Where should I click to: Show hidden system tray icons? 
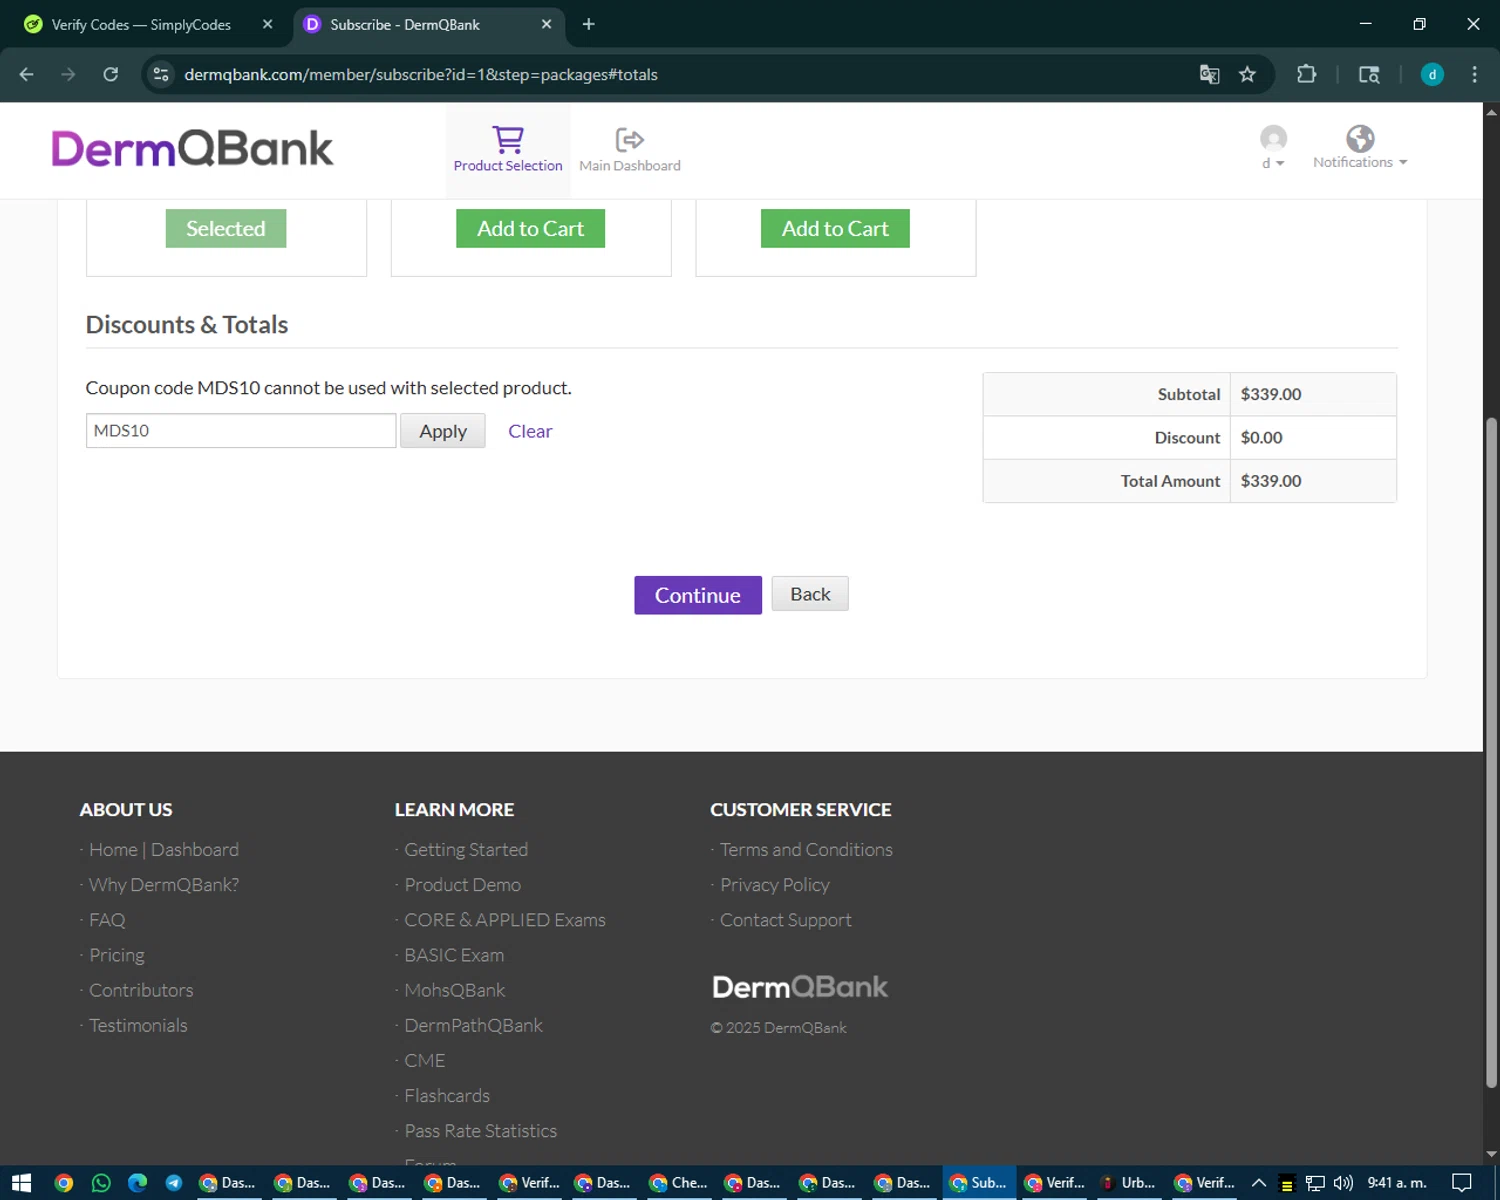click(1259, 1183)
